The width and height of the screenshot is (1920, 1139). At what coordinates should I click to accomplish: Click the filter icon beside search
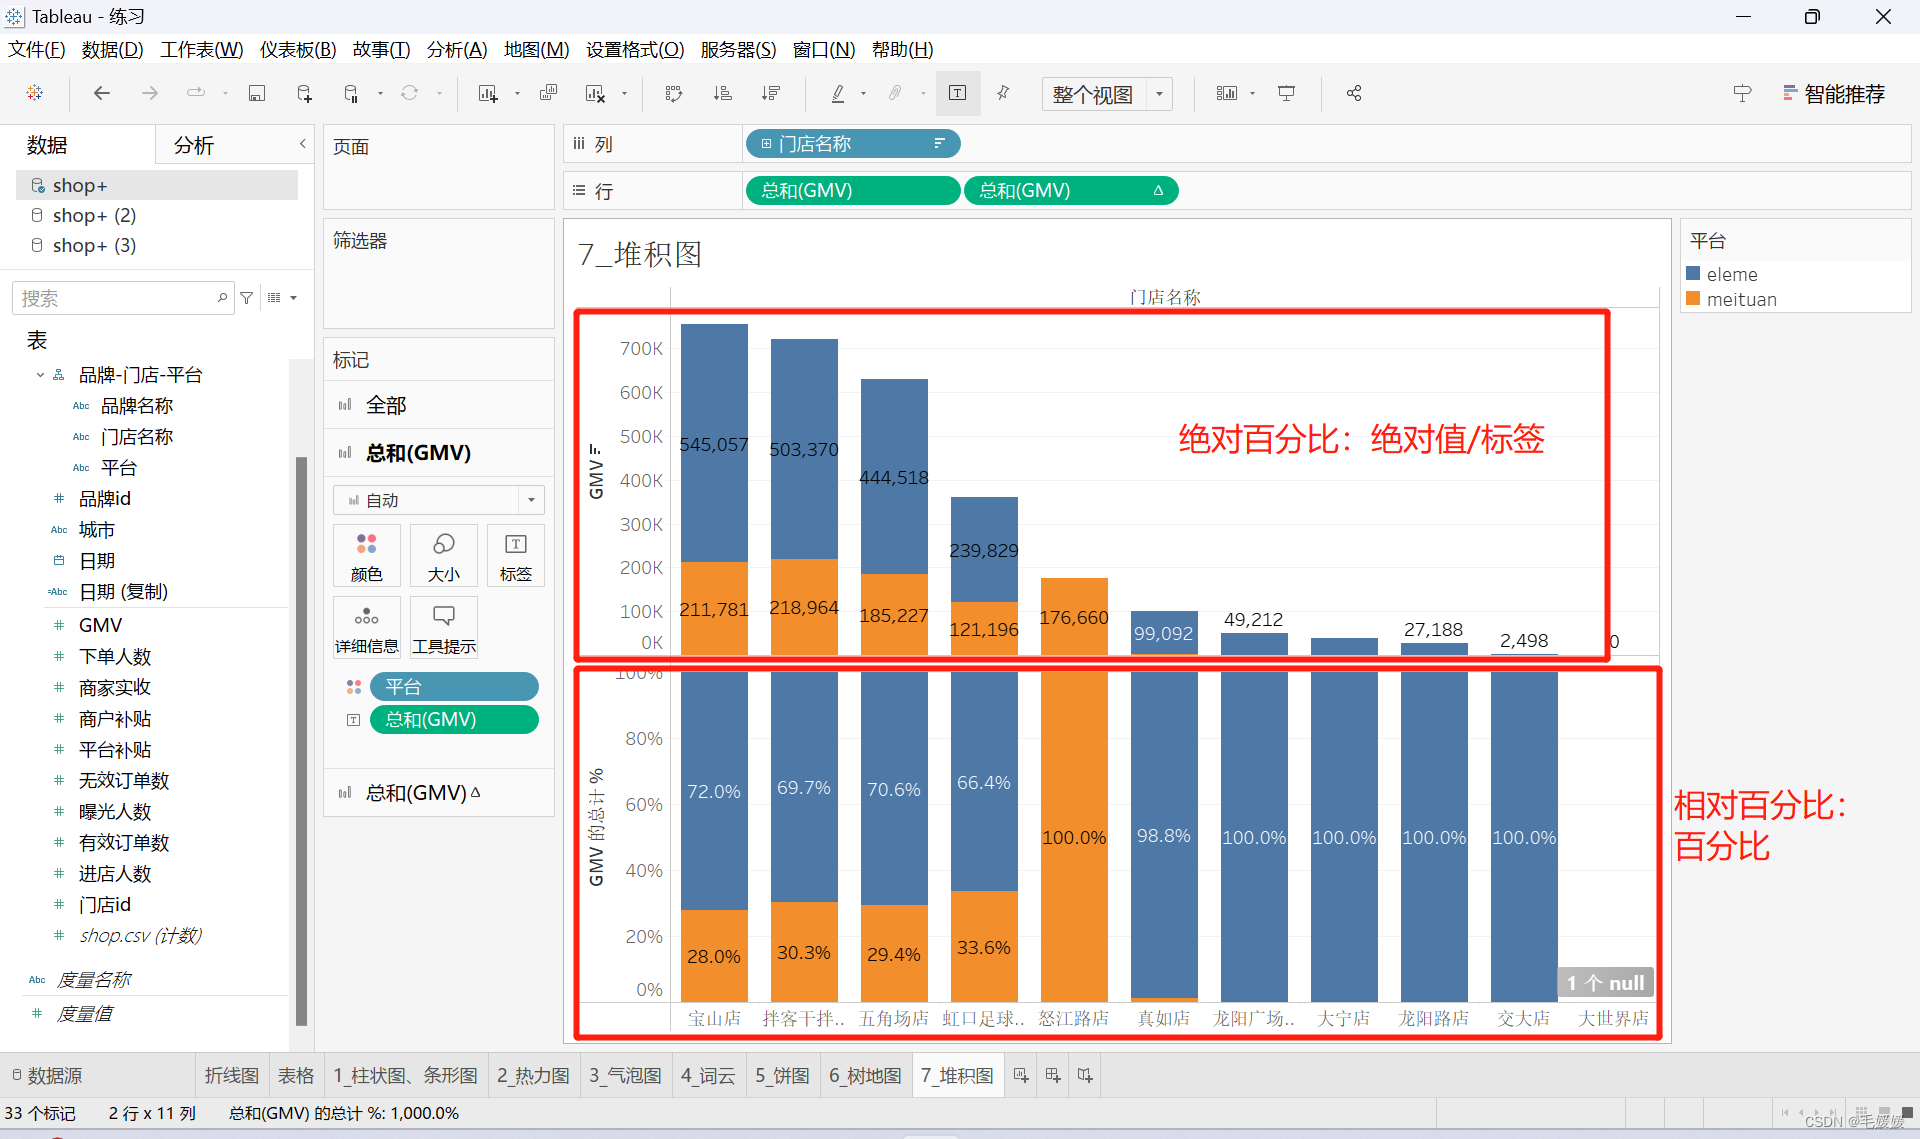[247, 298]
